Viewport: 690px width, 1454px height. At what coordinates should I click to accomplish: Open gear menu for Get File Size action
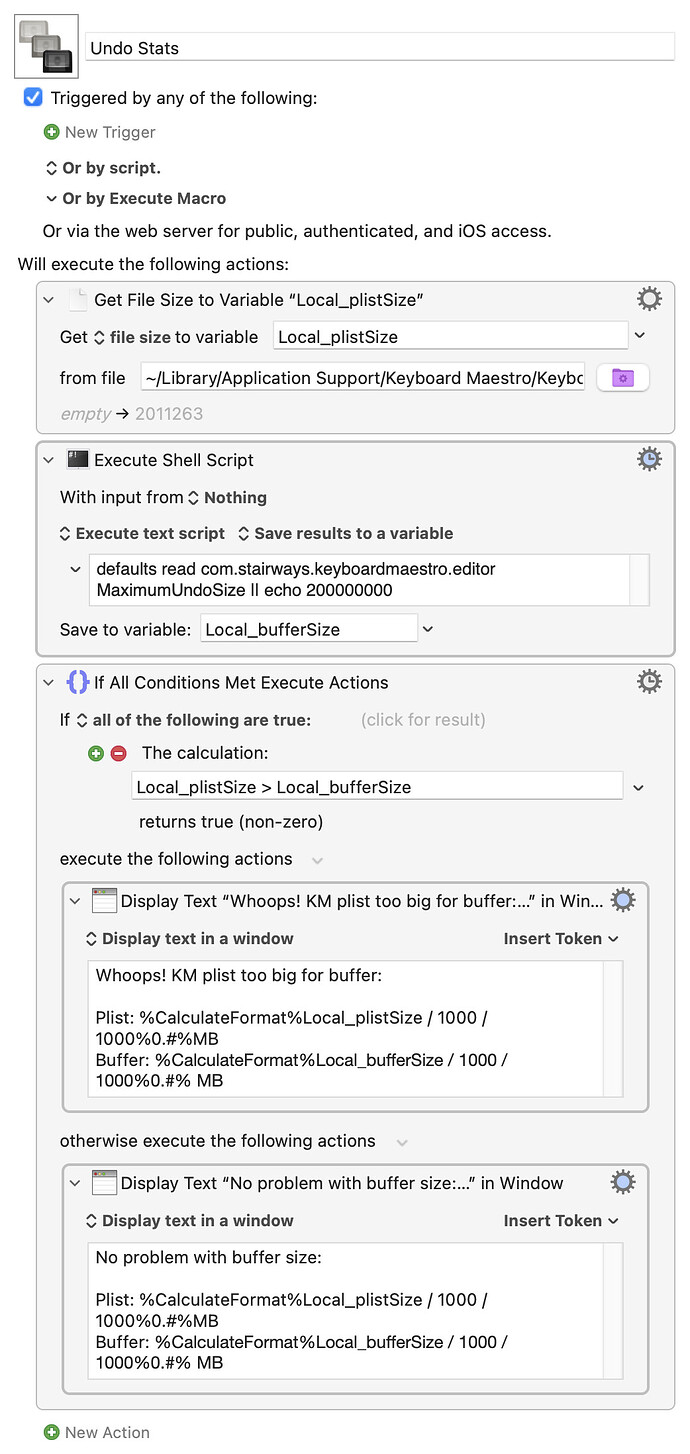pyautogui.click(x=649, y=298)
